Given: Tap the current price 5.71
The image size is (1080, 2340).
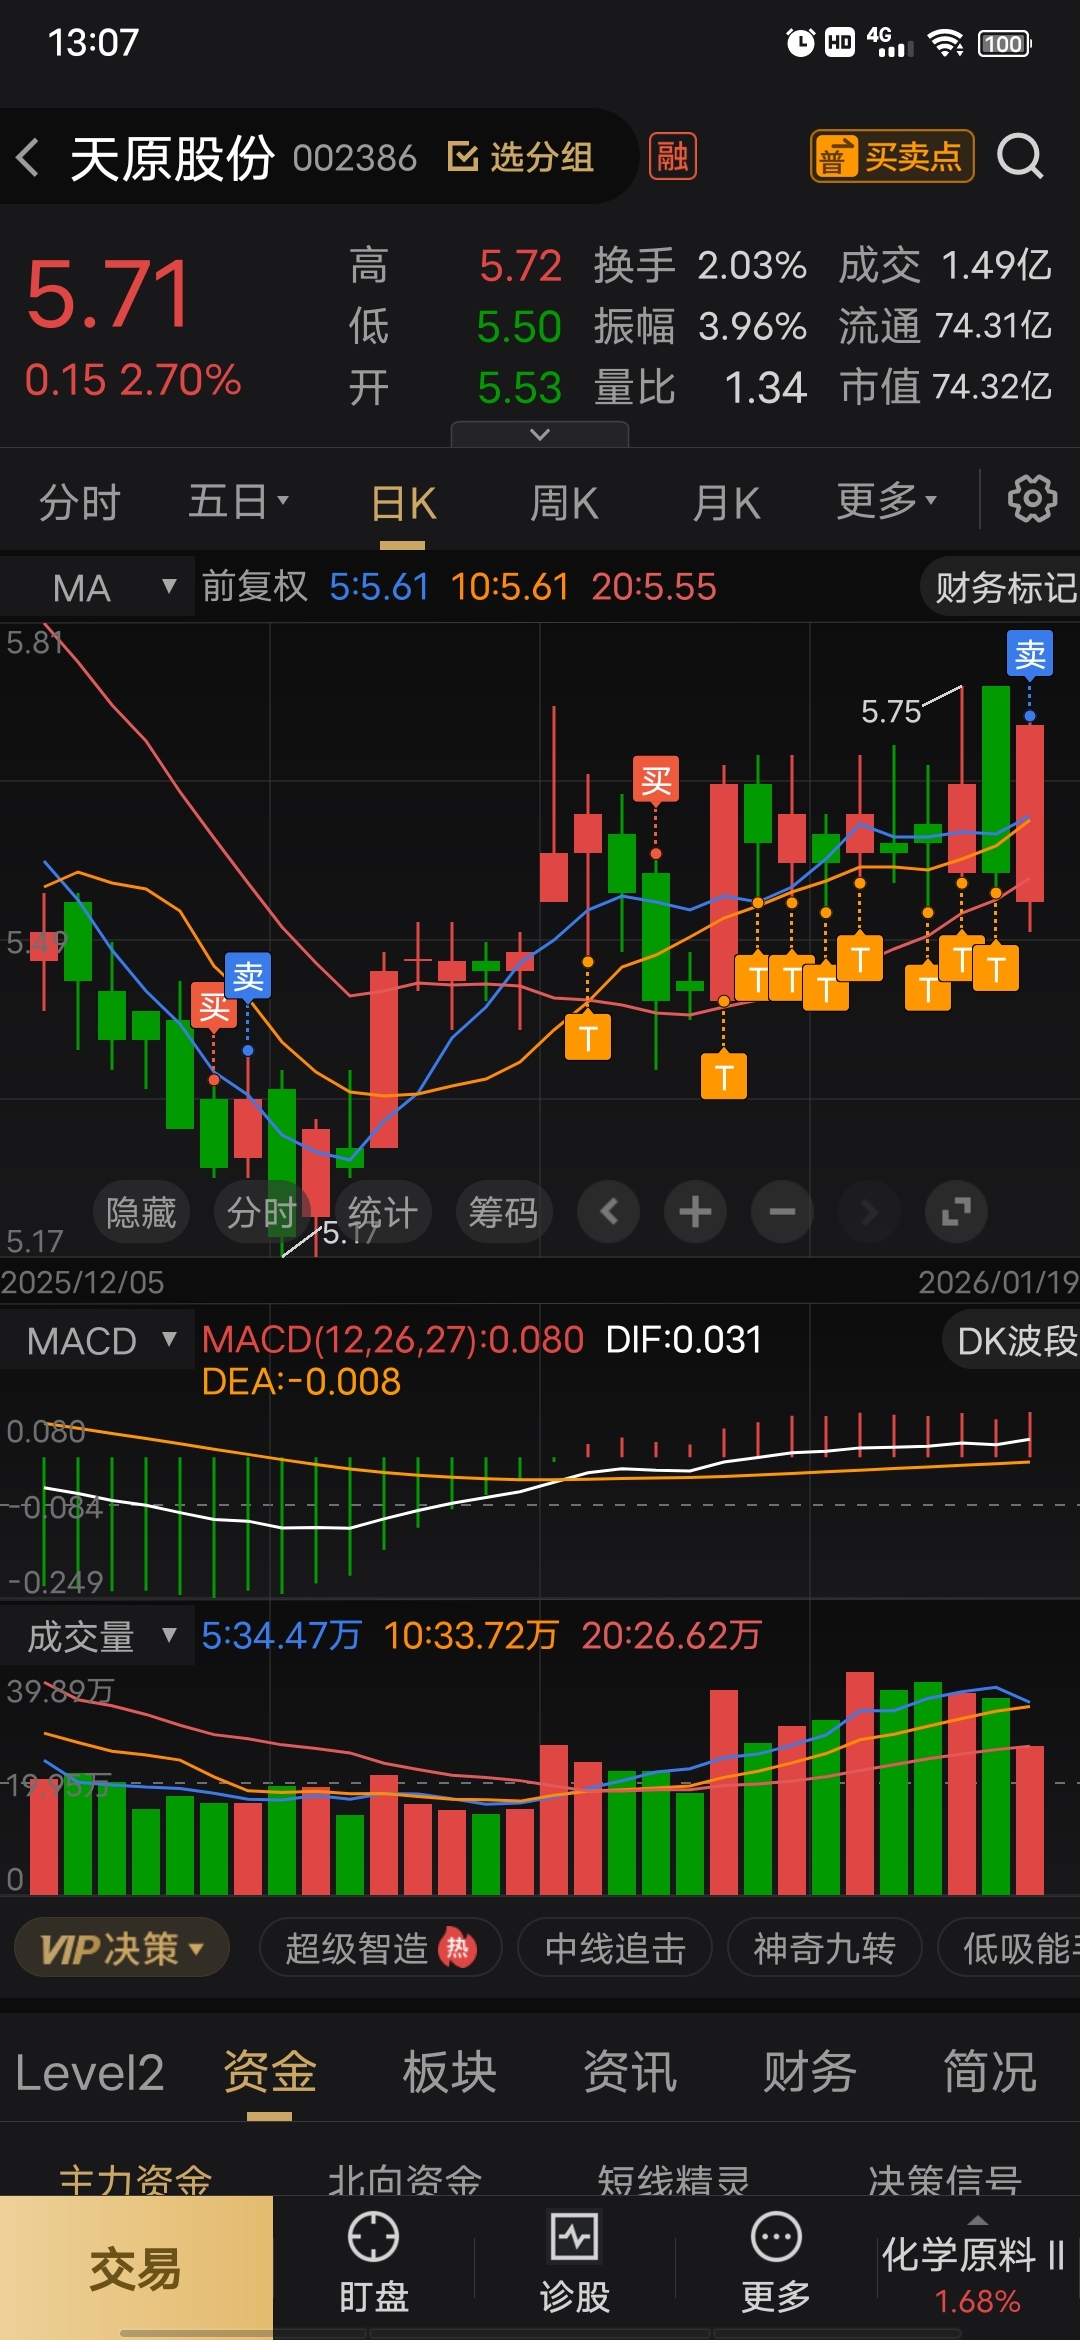Looking at the screenshot, I should point(108,294).
